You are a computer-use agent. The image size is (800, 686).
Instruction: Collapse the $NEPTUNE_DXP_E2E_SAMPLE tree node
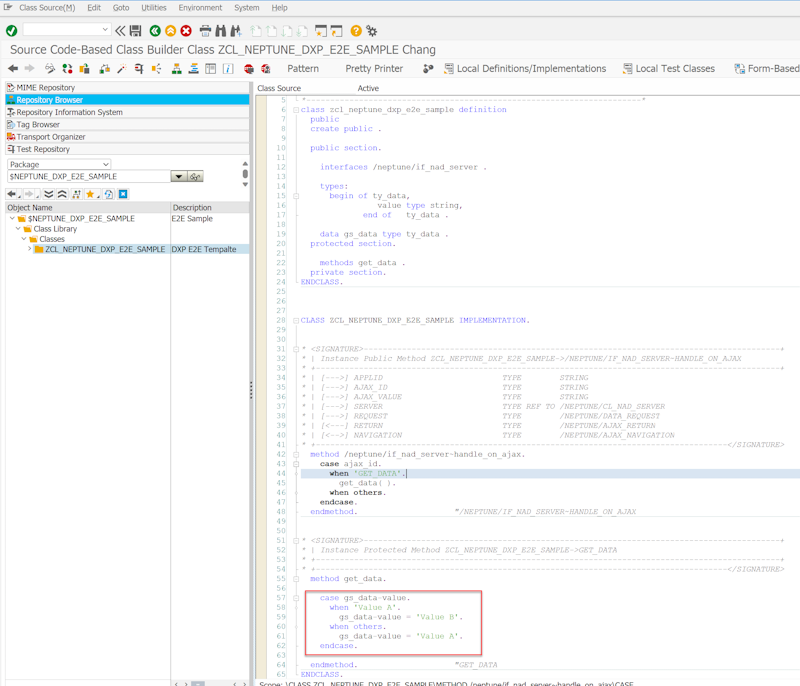pyautogui.click(x=12, y=218)
